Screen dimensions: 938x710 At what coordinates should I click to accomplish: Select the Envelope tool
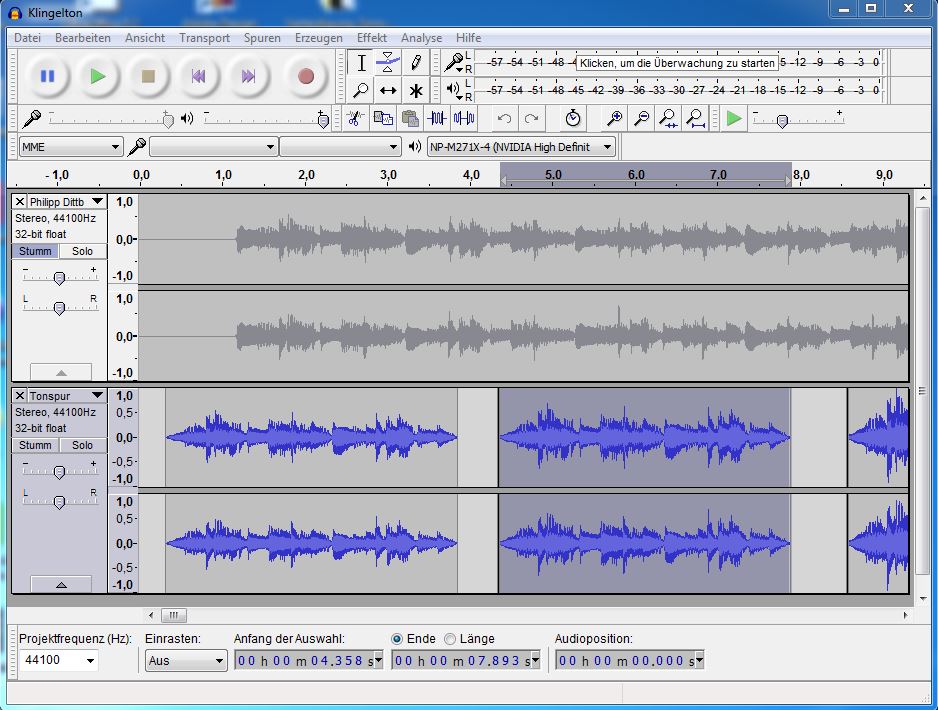coord(389,63)
